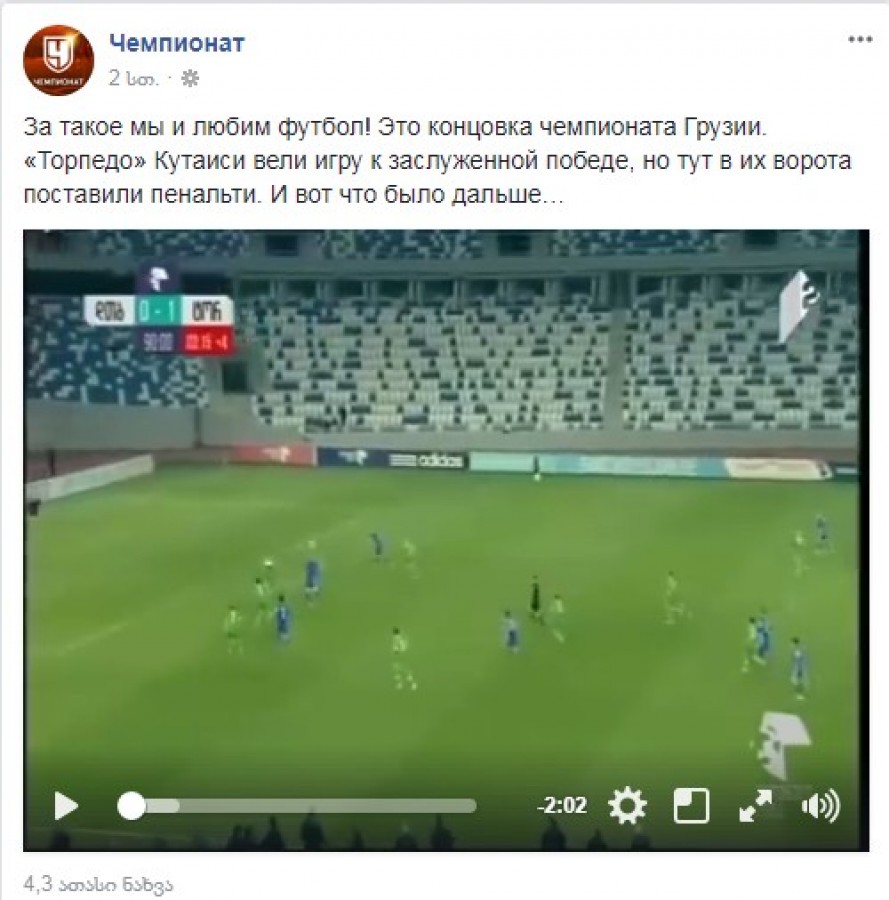Click the scoreboard overlay in video

[159, 324]
